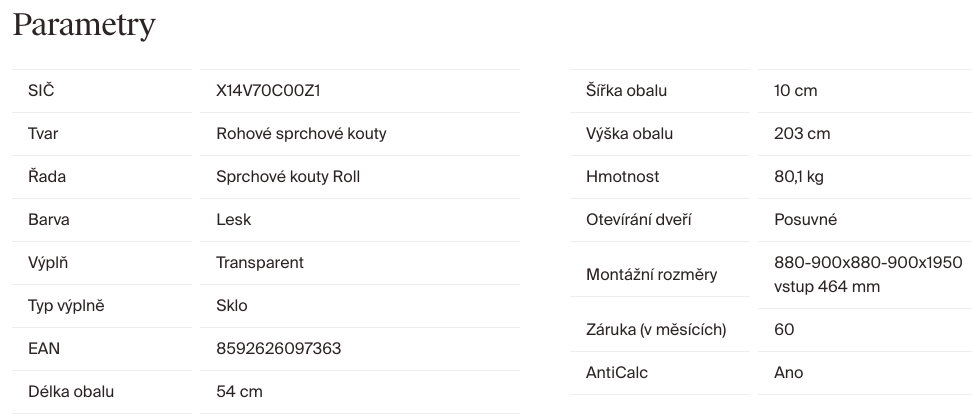Click the warranty value 60
The width and height of the screenshot is (972, 417).
coord(784,329)
